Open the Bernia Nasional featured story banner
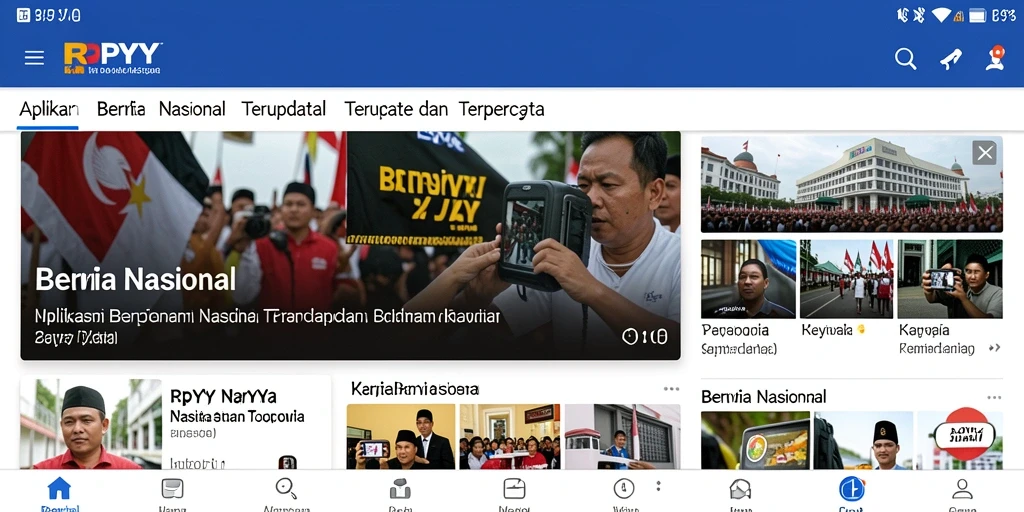 [351, 246]
